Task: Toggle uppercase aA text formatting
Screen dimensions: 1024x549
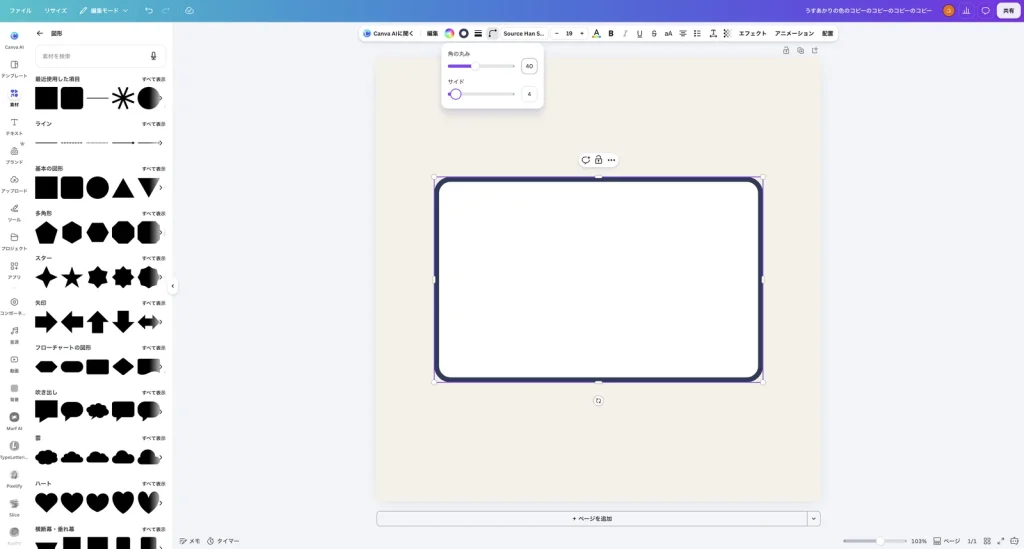Action: [x=668, y=33]
